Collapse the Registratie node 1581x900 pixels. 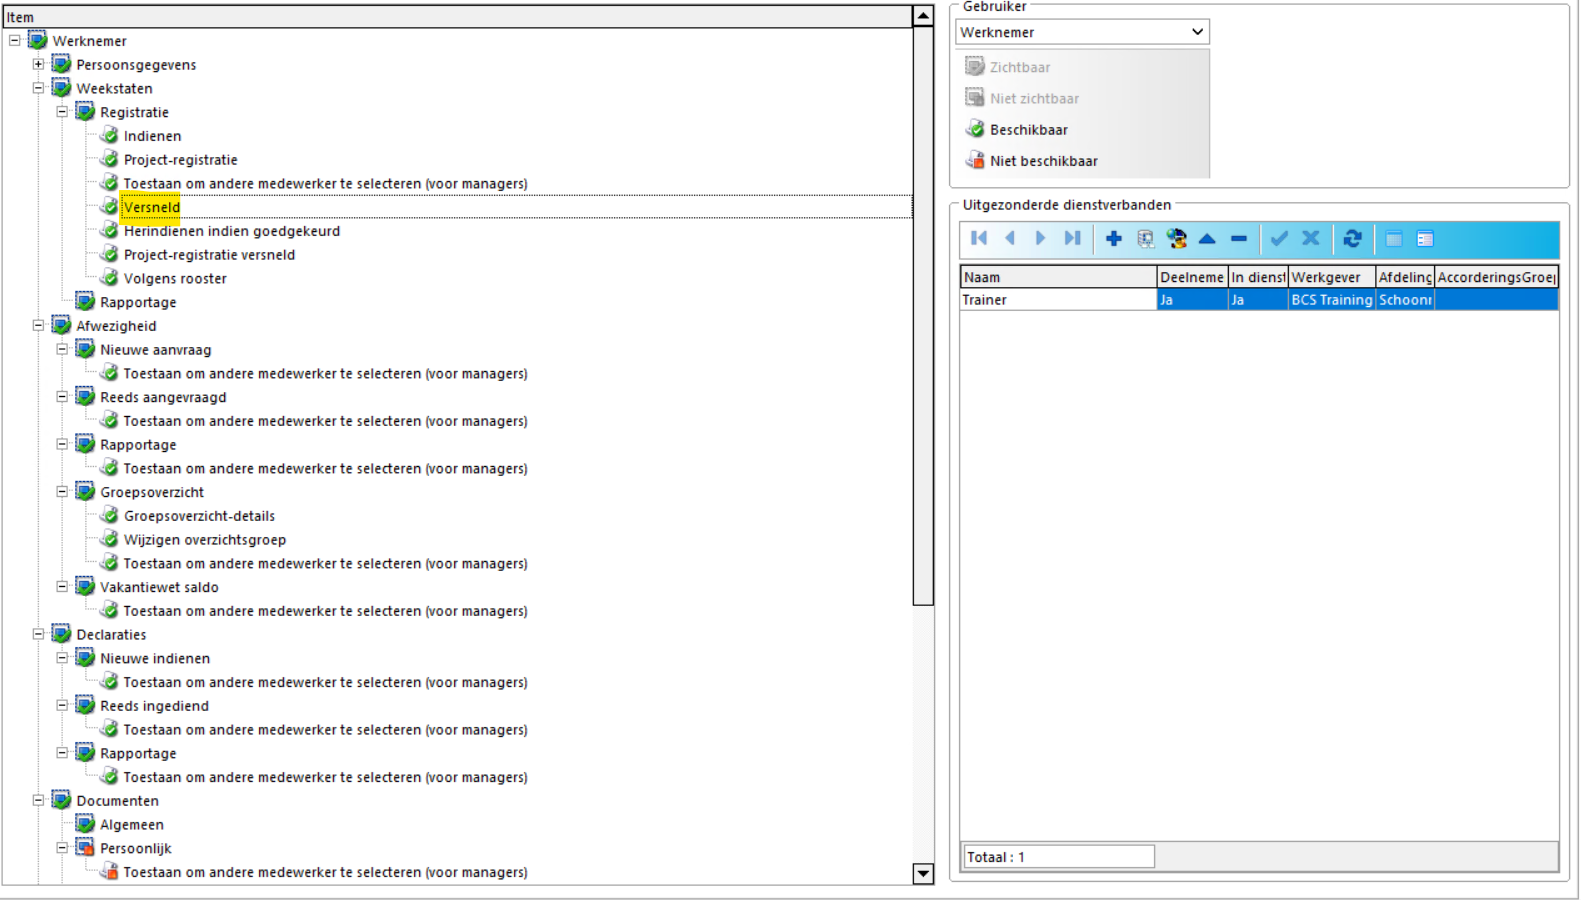point(62,112)
